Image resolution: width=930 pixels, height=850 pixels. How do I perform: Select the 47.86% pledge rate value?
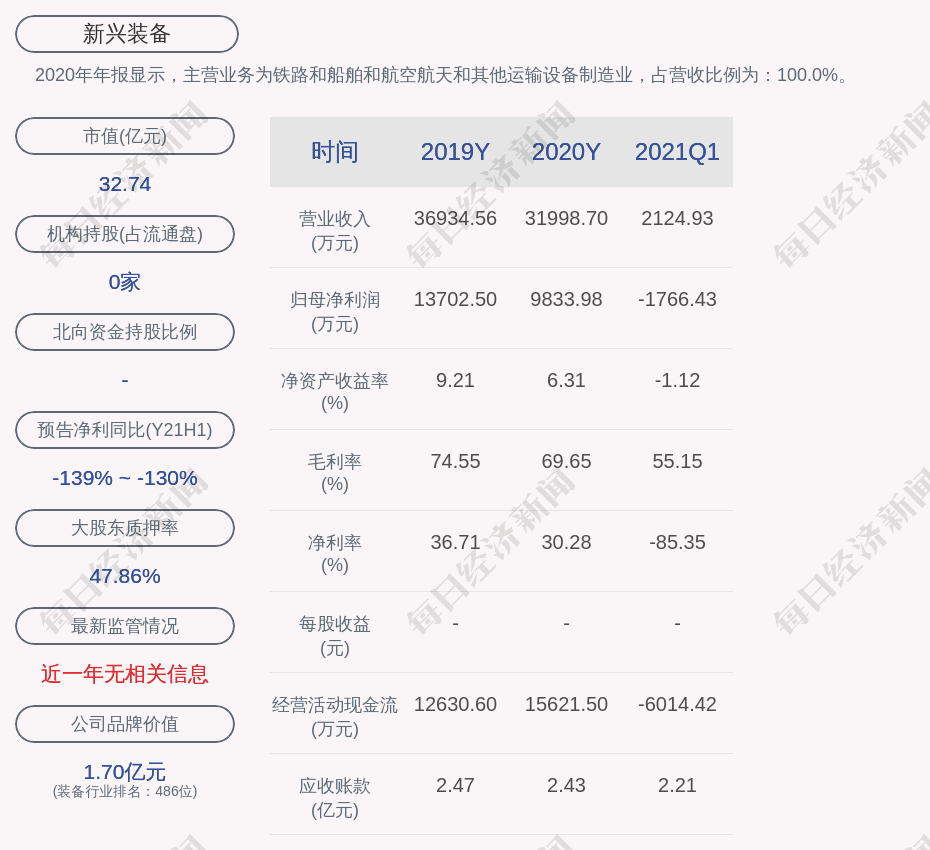pos(125,575)
